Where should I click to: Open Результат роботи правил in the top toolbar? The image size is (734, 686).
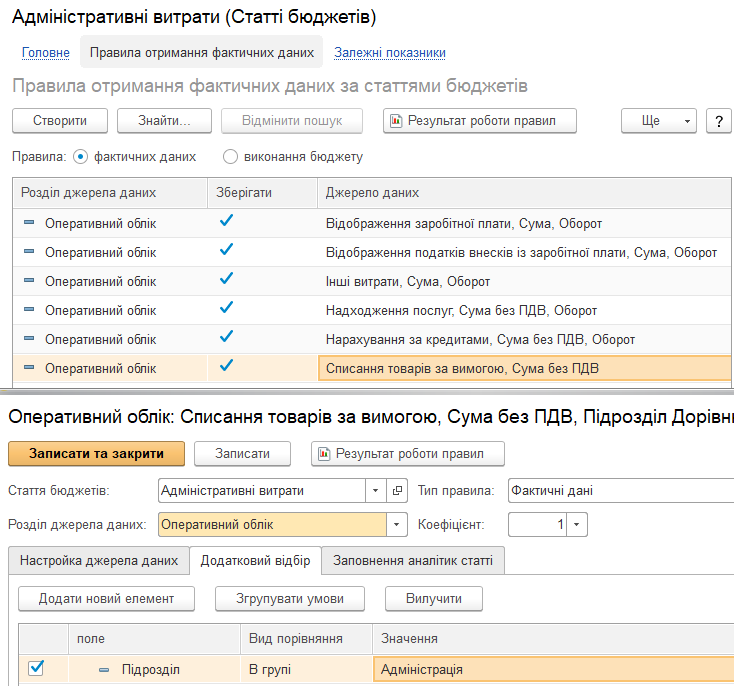pyautogui.click(x=481, y=121)
